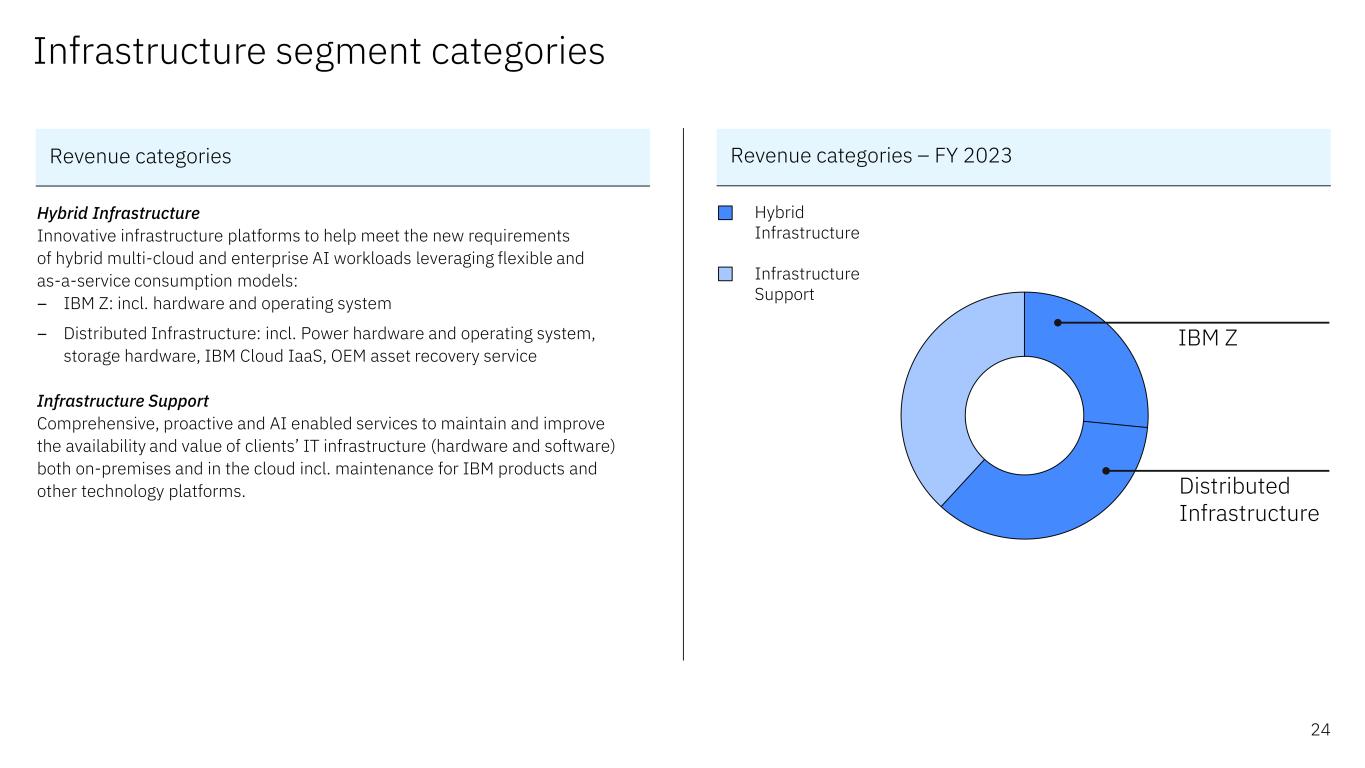This screenshot has width=1365, height=768.
Task: Click the italic 'Infrastructure Support' heading
Action: click(x=122, y=401)
